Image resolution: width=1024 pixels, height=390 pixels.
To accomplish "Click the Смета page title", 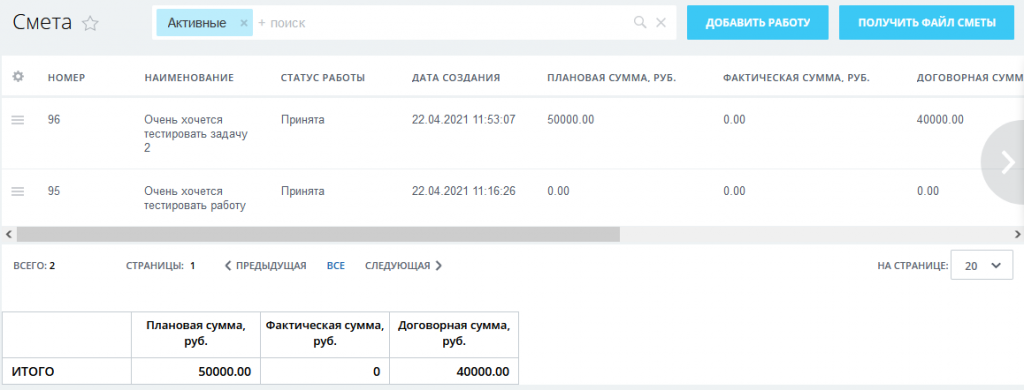I will pyautogui.click(x=42, y=23).
